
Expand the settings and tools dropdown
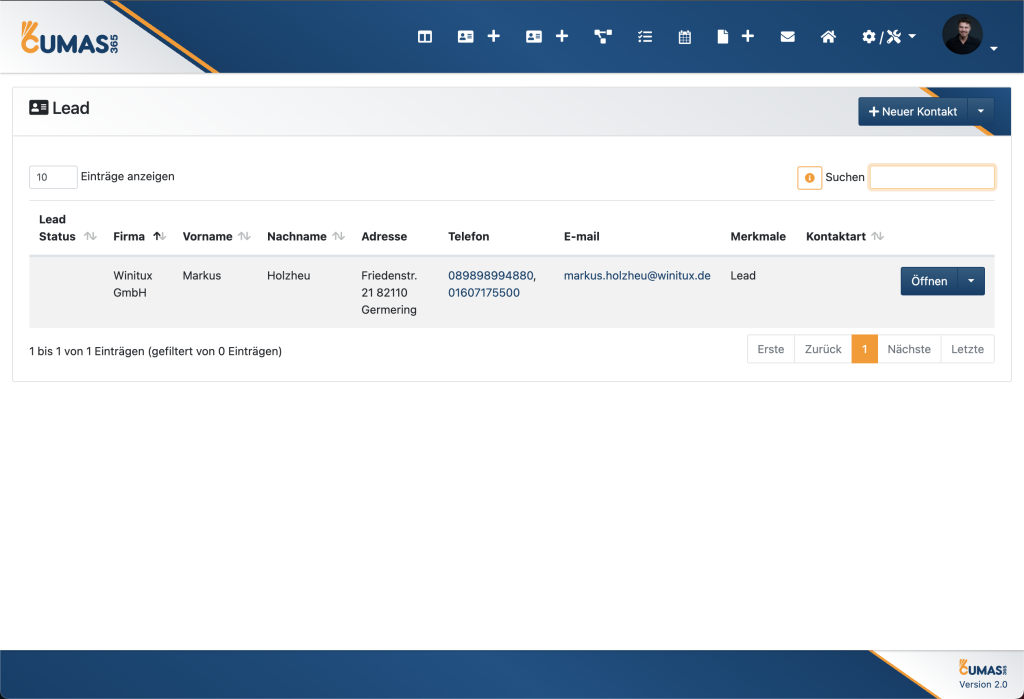point(889,37)
